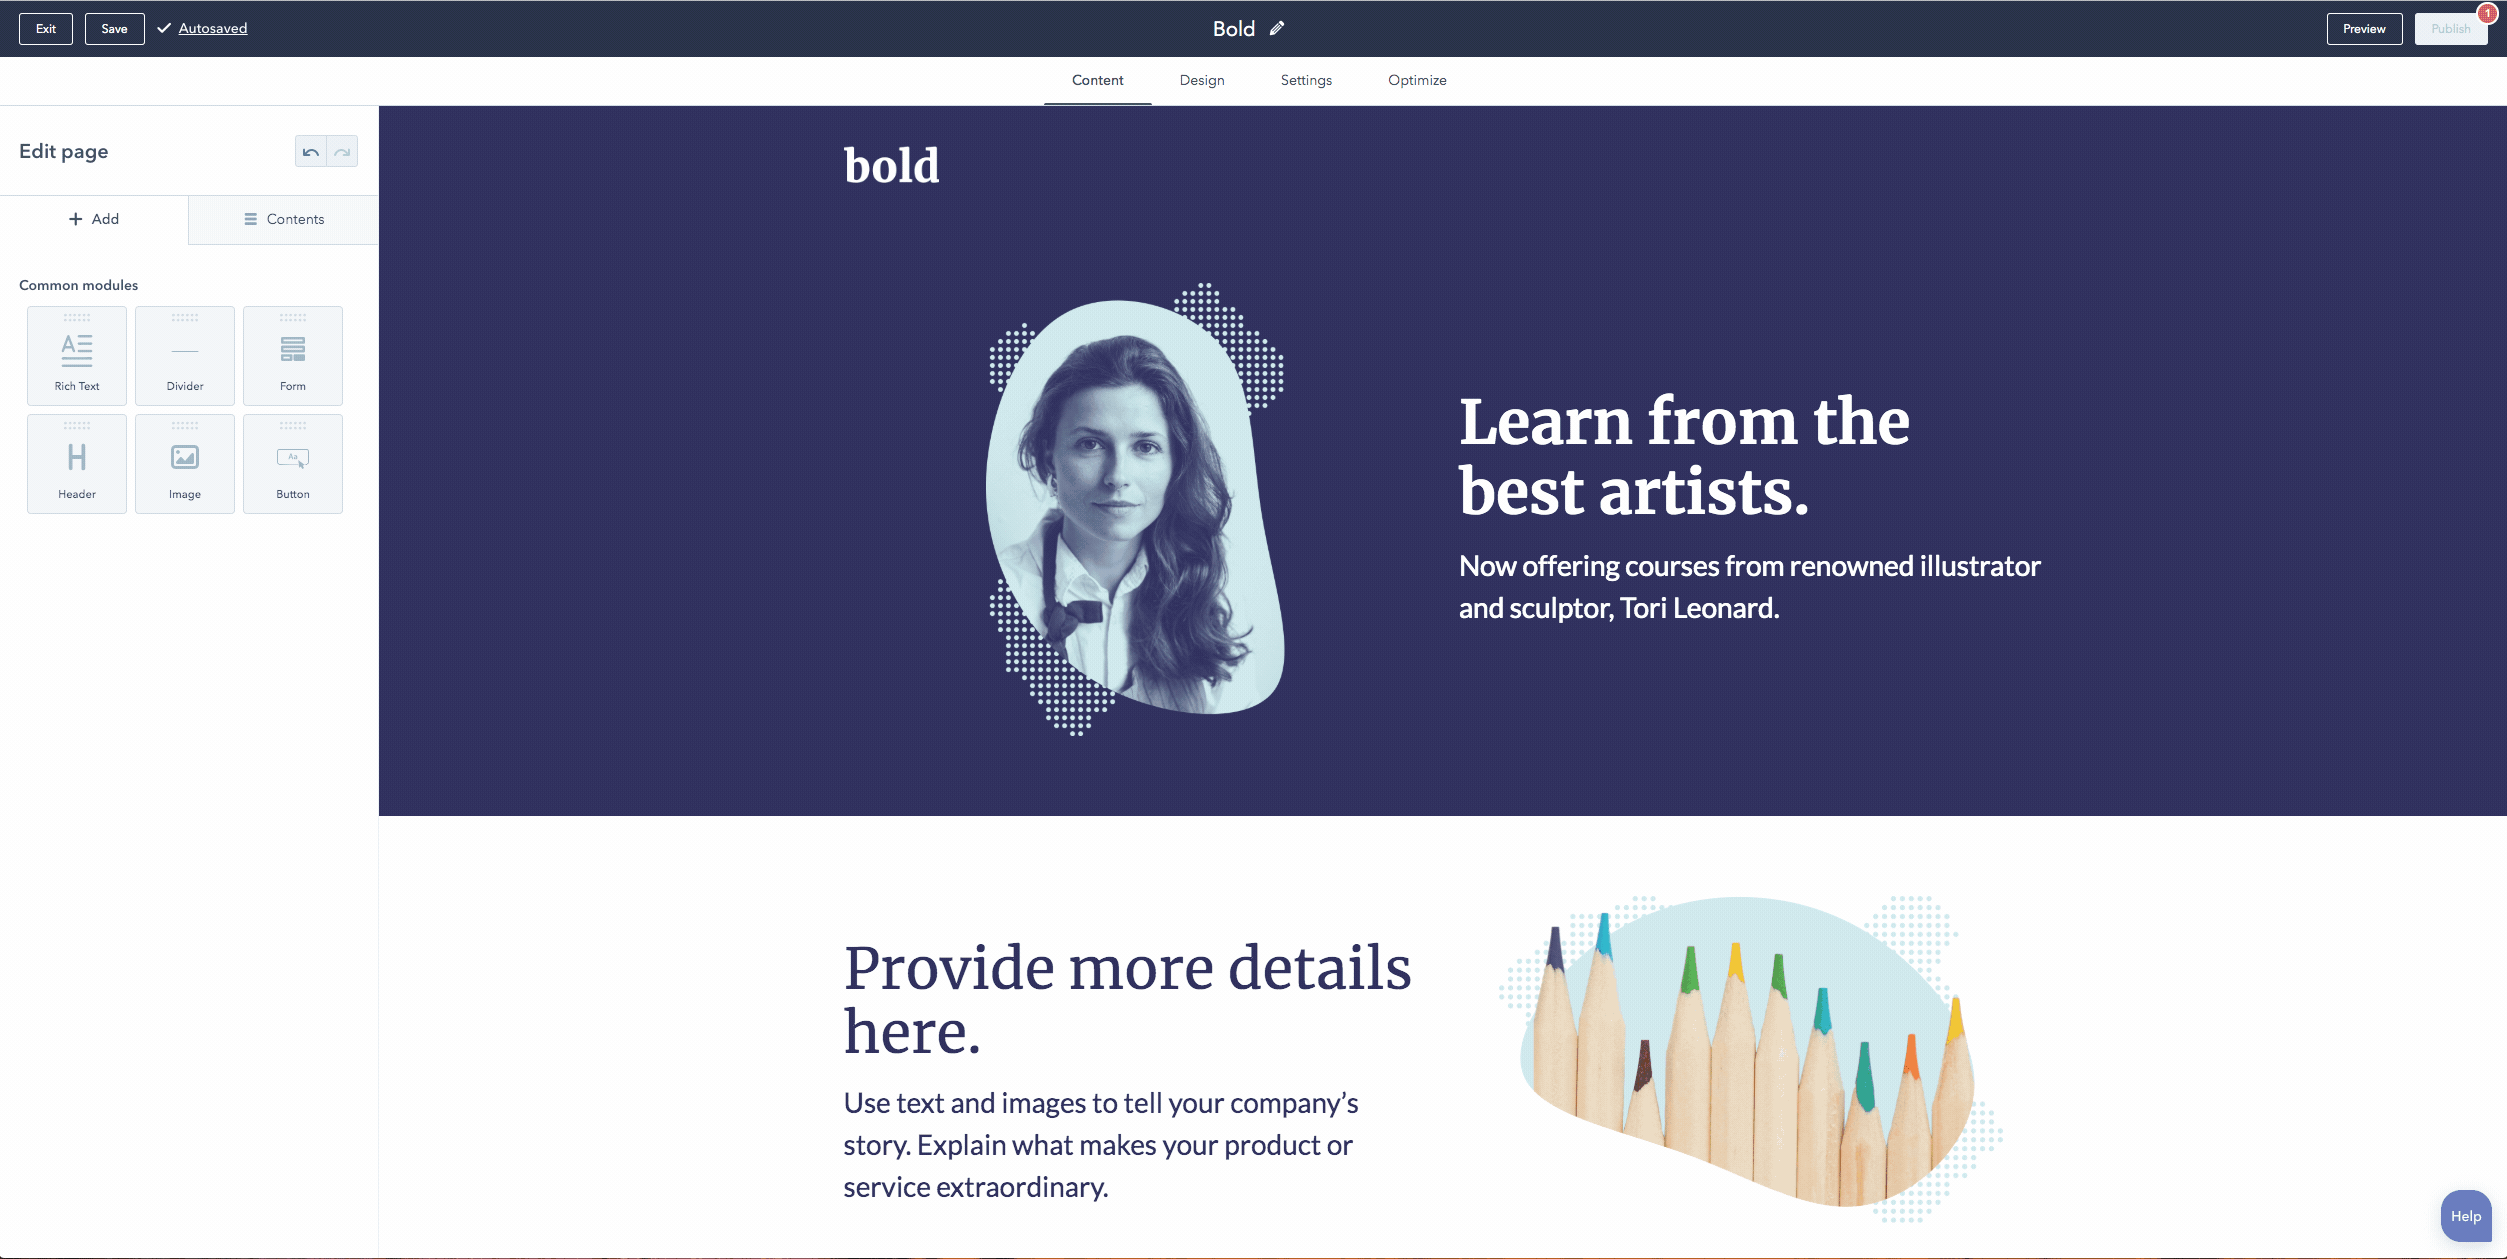2507x1259 pixels.
Task: Click the Help button in bottom right
Action: pos(2464,1214)
